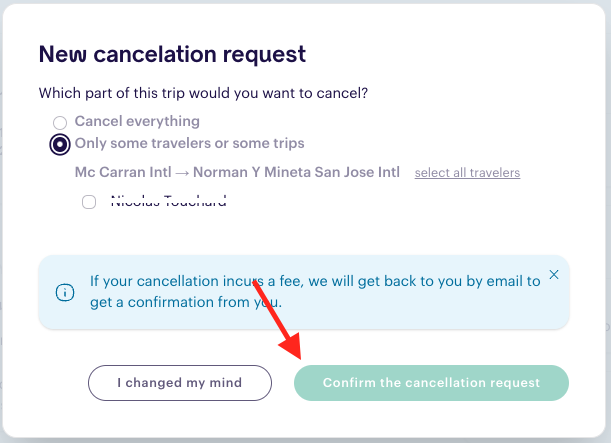Click the Only some travelers label text
Viewport: 611px width, 443px height.
pyautogui.click(x=189, y=143)
